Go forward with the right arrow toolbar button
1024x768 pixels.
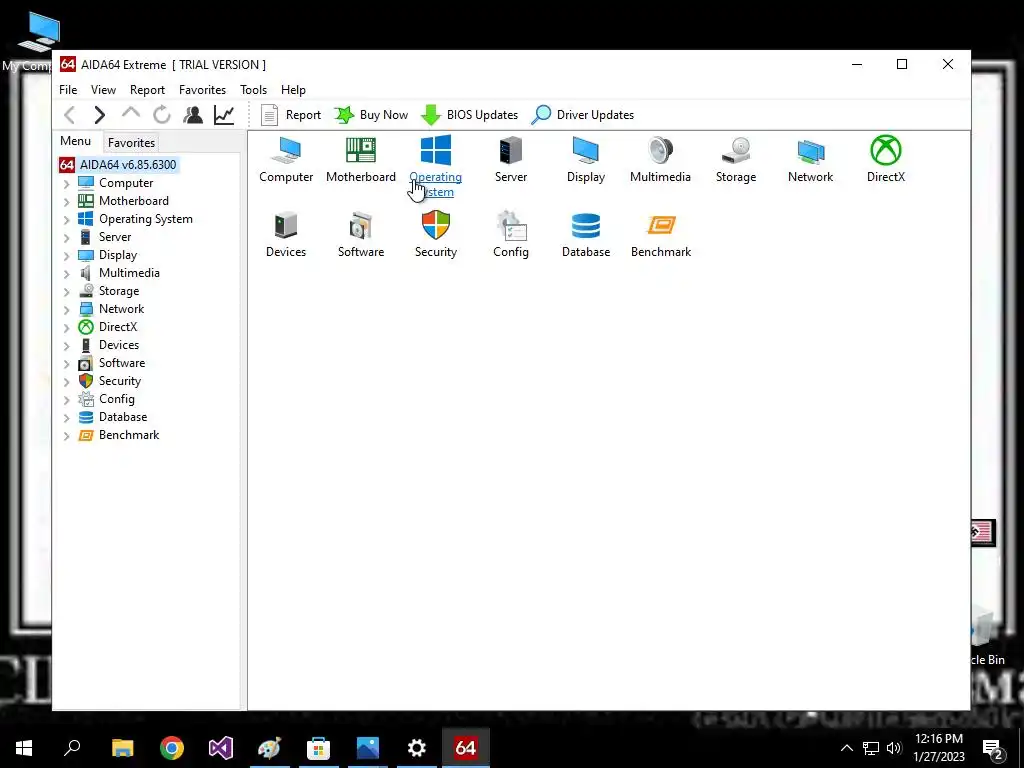coord(99,115)
